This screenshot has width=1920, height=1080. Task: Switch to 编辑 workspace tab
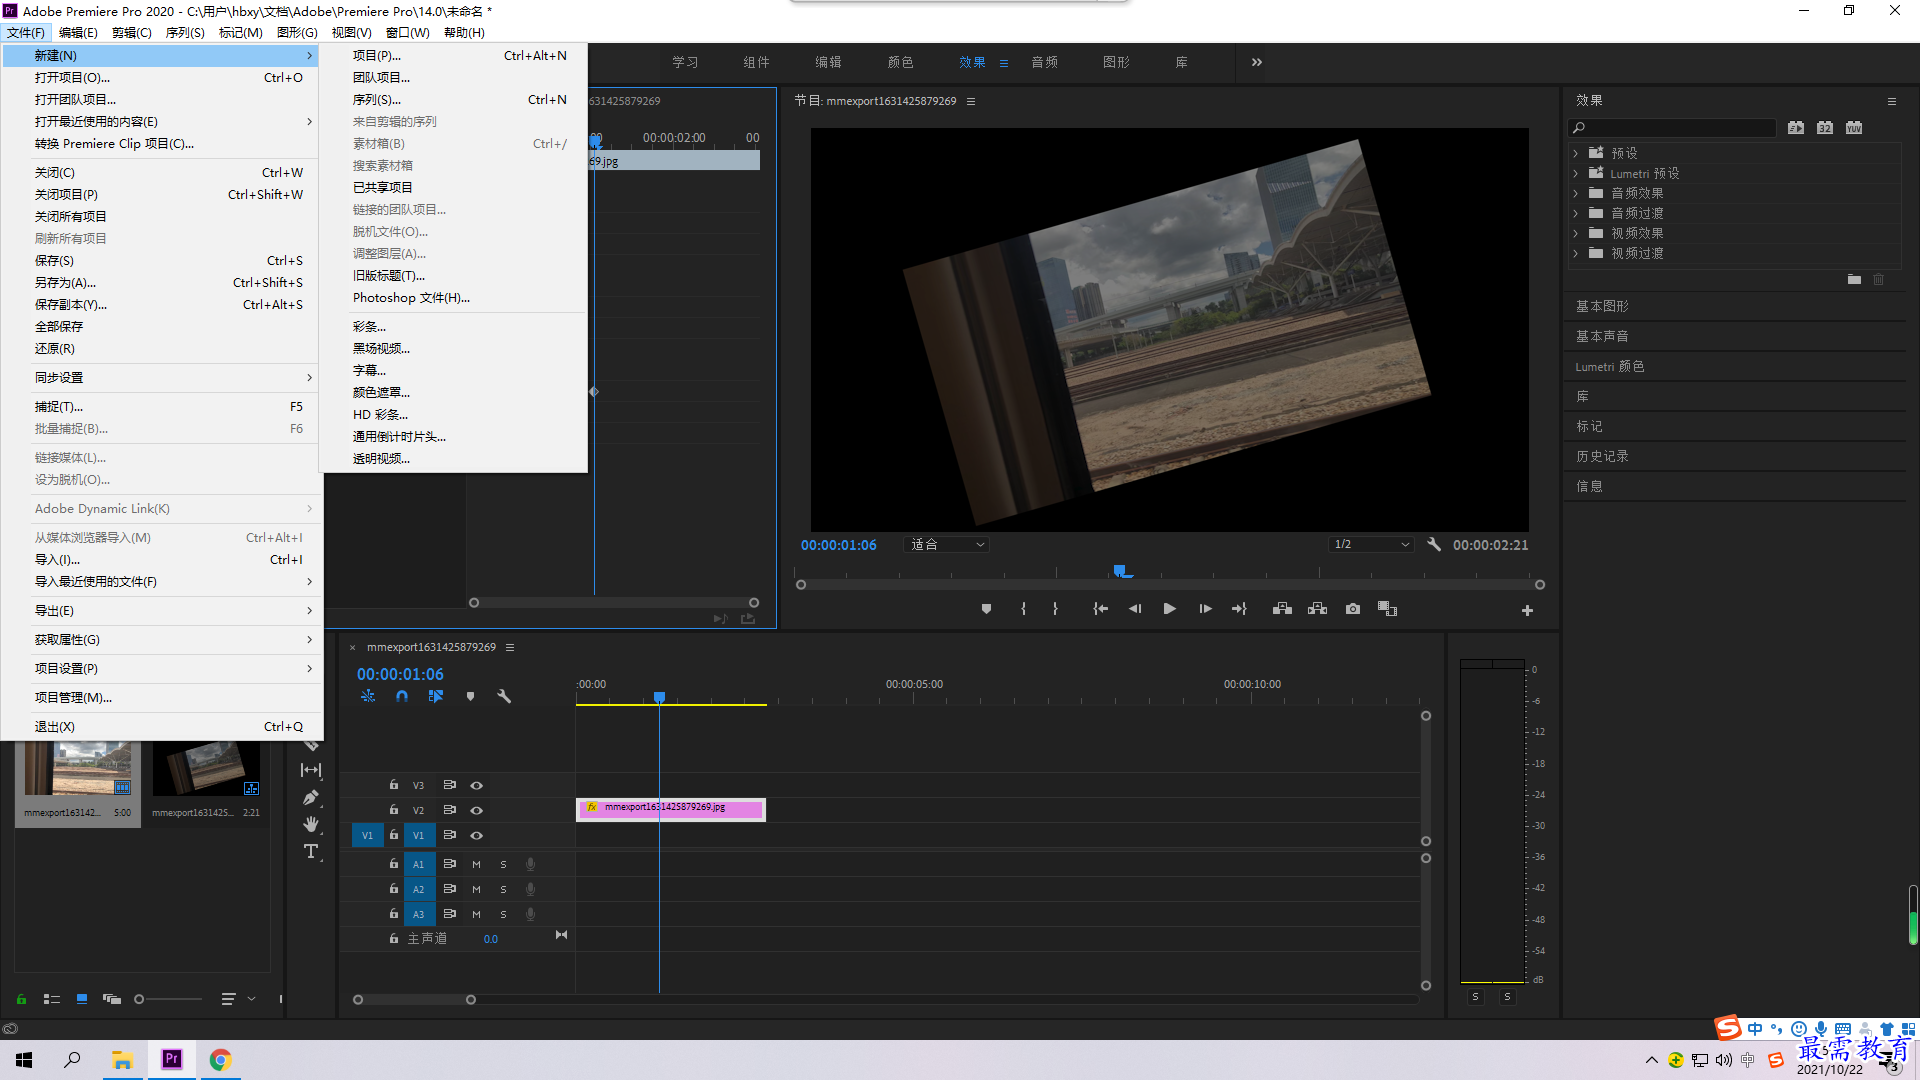coord(828,62)
